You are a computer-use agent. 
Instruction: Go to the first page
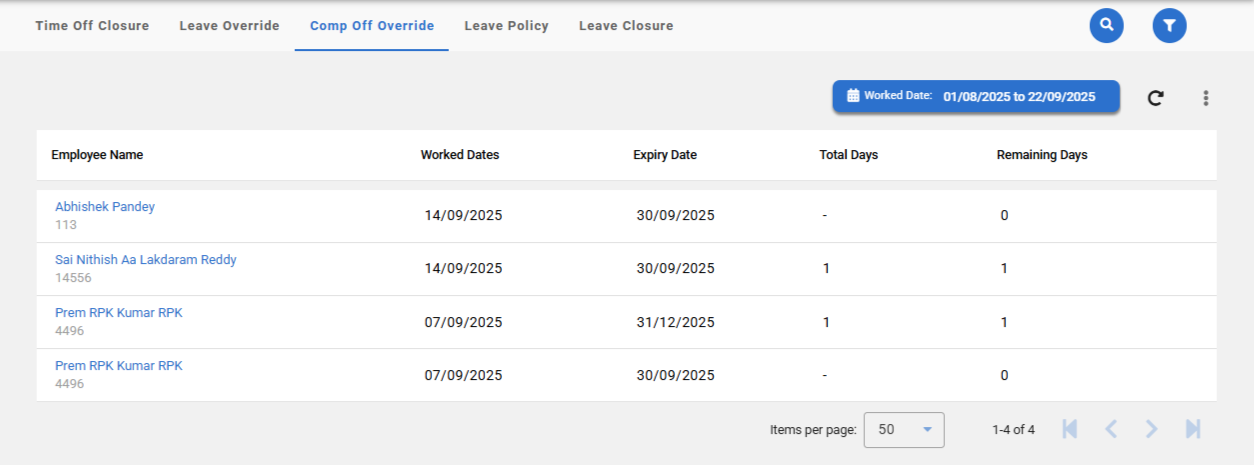(x=1069, y=429)
